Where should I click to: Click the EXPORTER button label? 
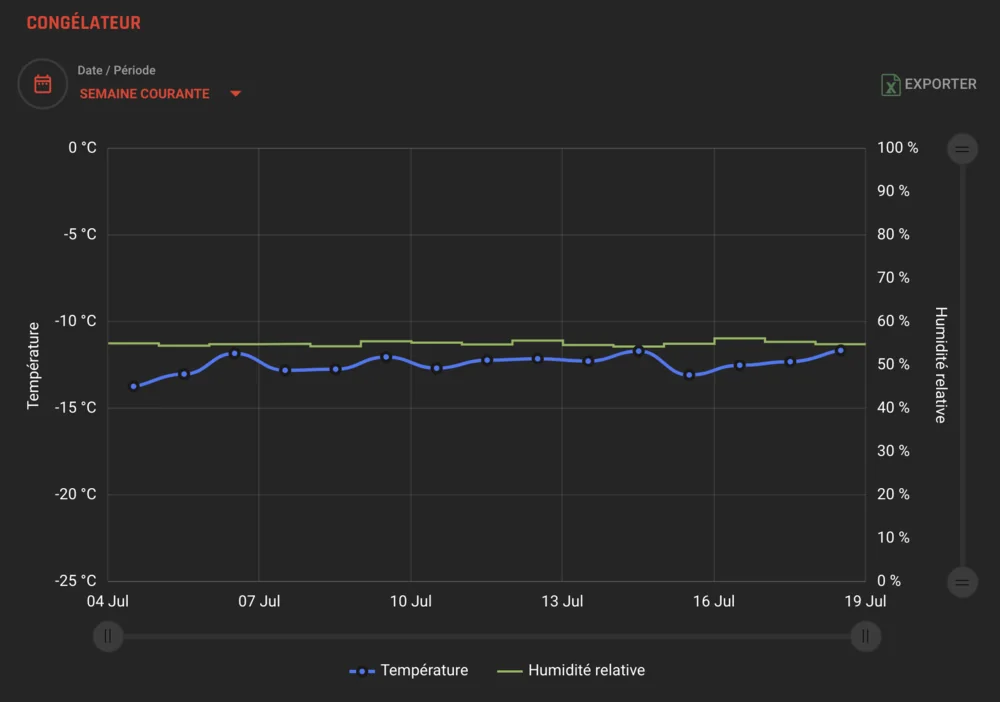point(940,84)
